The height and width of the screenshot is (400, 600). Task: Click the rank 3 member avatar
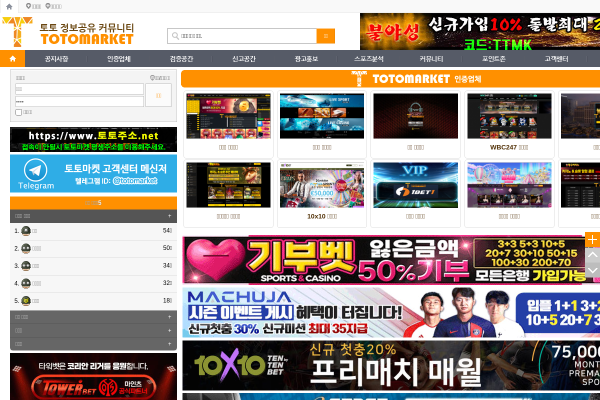pos(26,266)
